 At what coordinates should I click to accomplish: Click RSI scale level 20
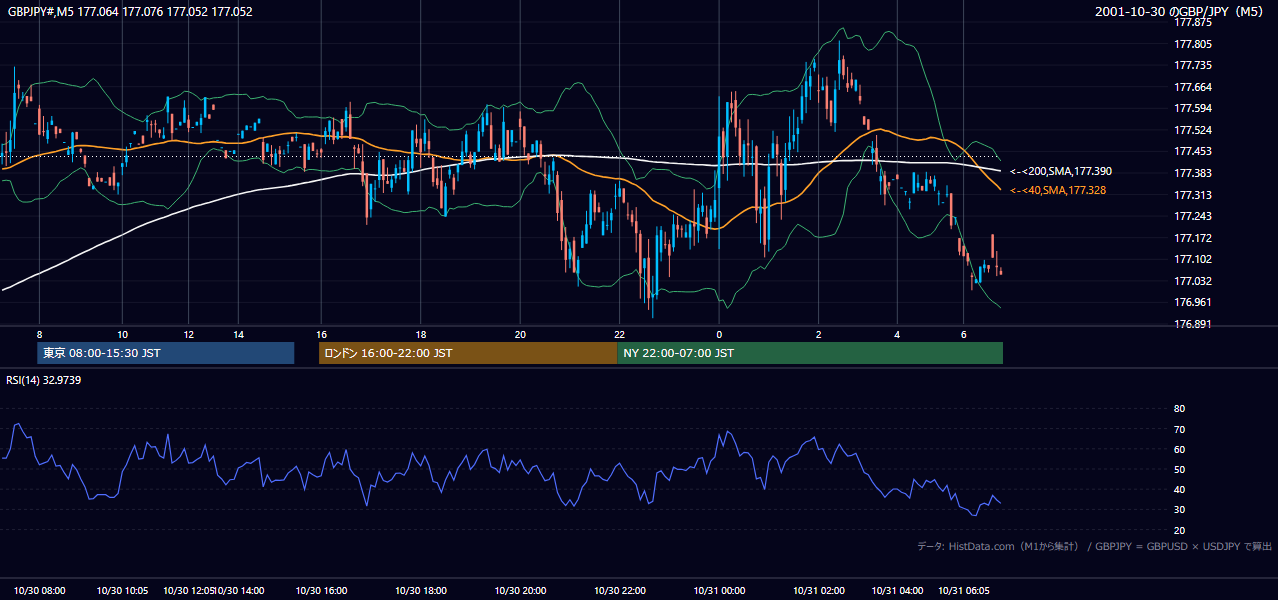pos(1179,531)
